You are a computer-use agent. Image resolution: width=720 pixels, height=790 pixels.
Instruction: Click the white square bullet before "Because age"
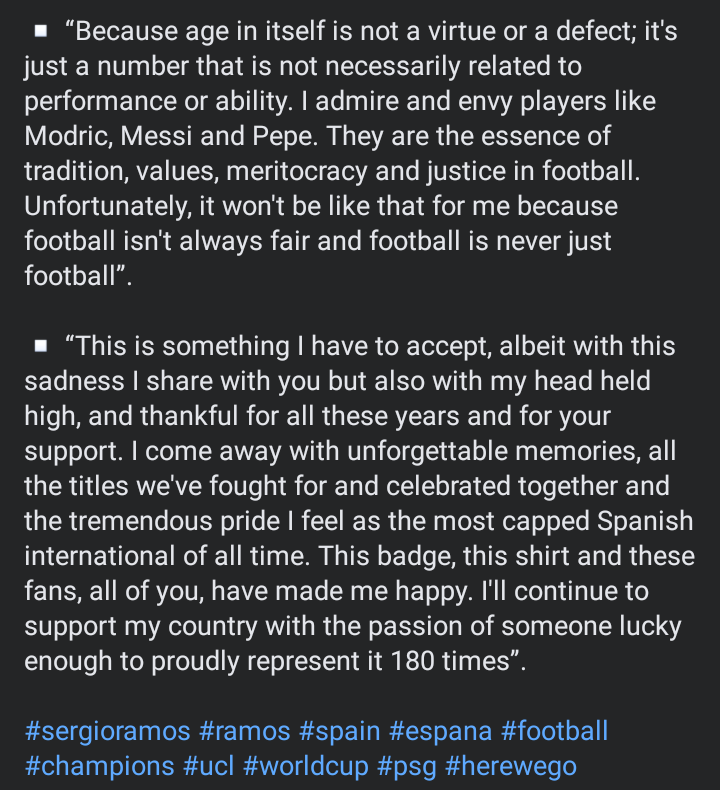[x=41, y=31]
